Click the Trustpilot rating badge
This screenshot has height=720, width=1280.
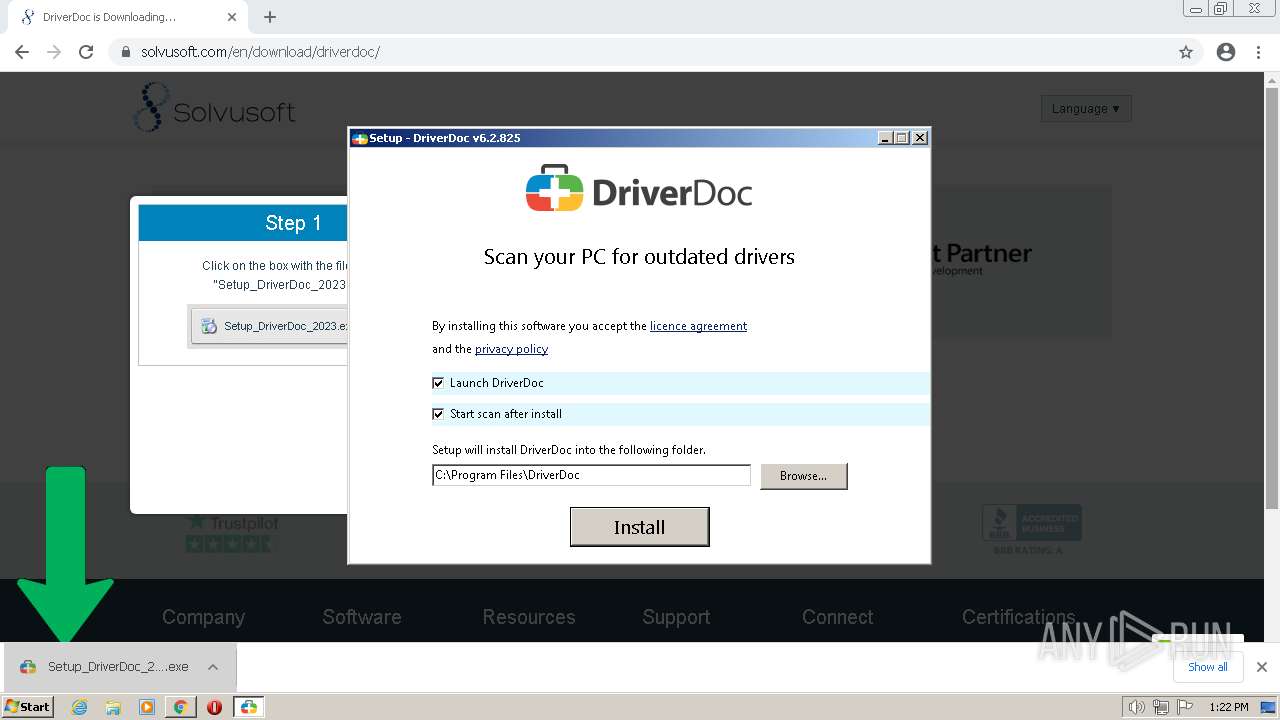(232, 532)
